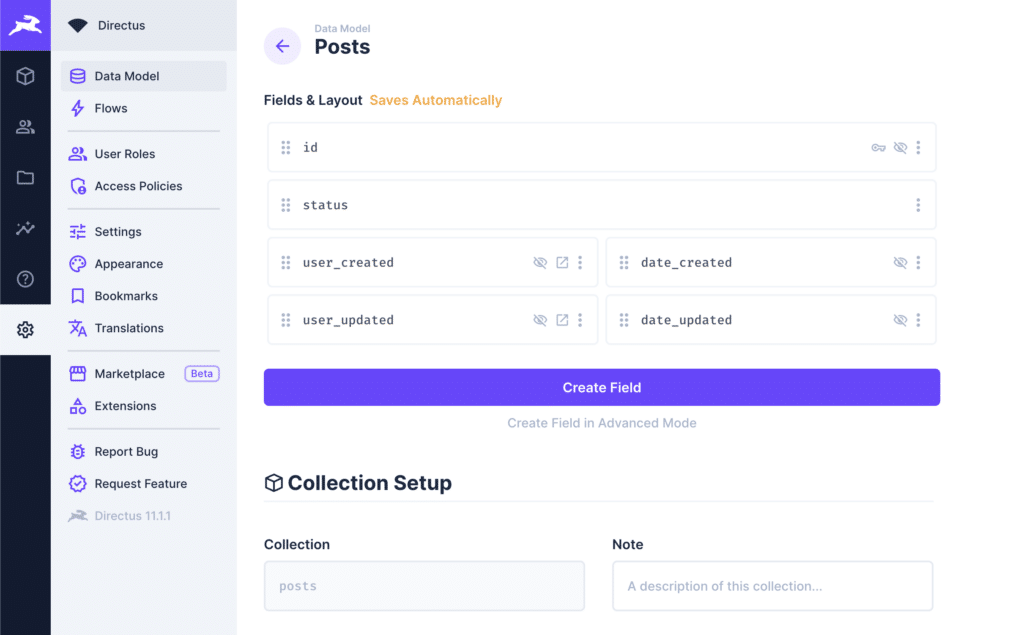Click the collection Note input field
Image resolution: width=1024 pixels, height=635 pixels.
click(772, 586)
